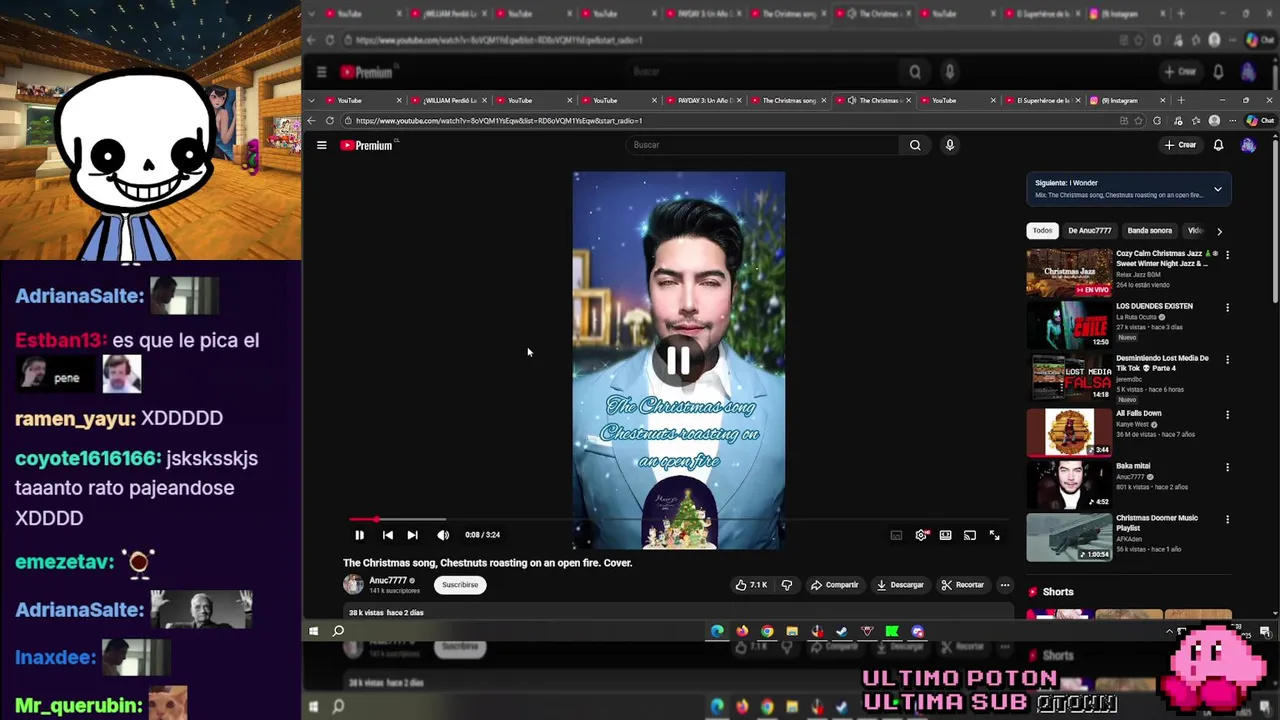Screen dimensions: 1280x720
Task: Dislike the Christmas song video
Action: pyautogui.click(x=787, y=585)
